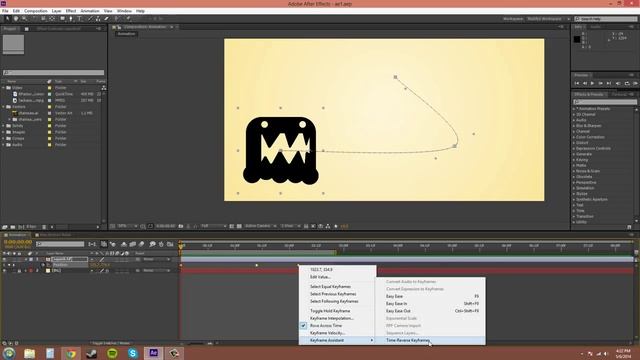Viewport: 640px width, 360px height.
Task: Expand Color Correction effects category
Action: pos(573,137)
